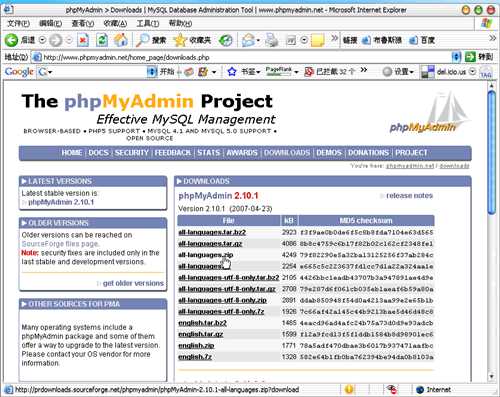Viewport: 500px width, 397px height.
Task: Click the Edit page icon in the toolbar
Action: point(291,41)
